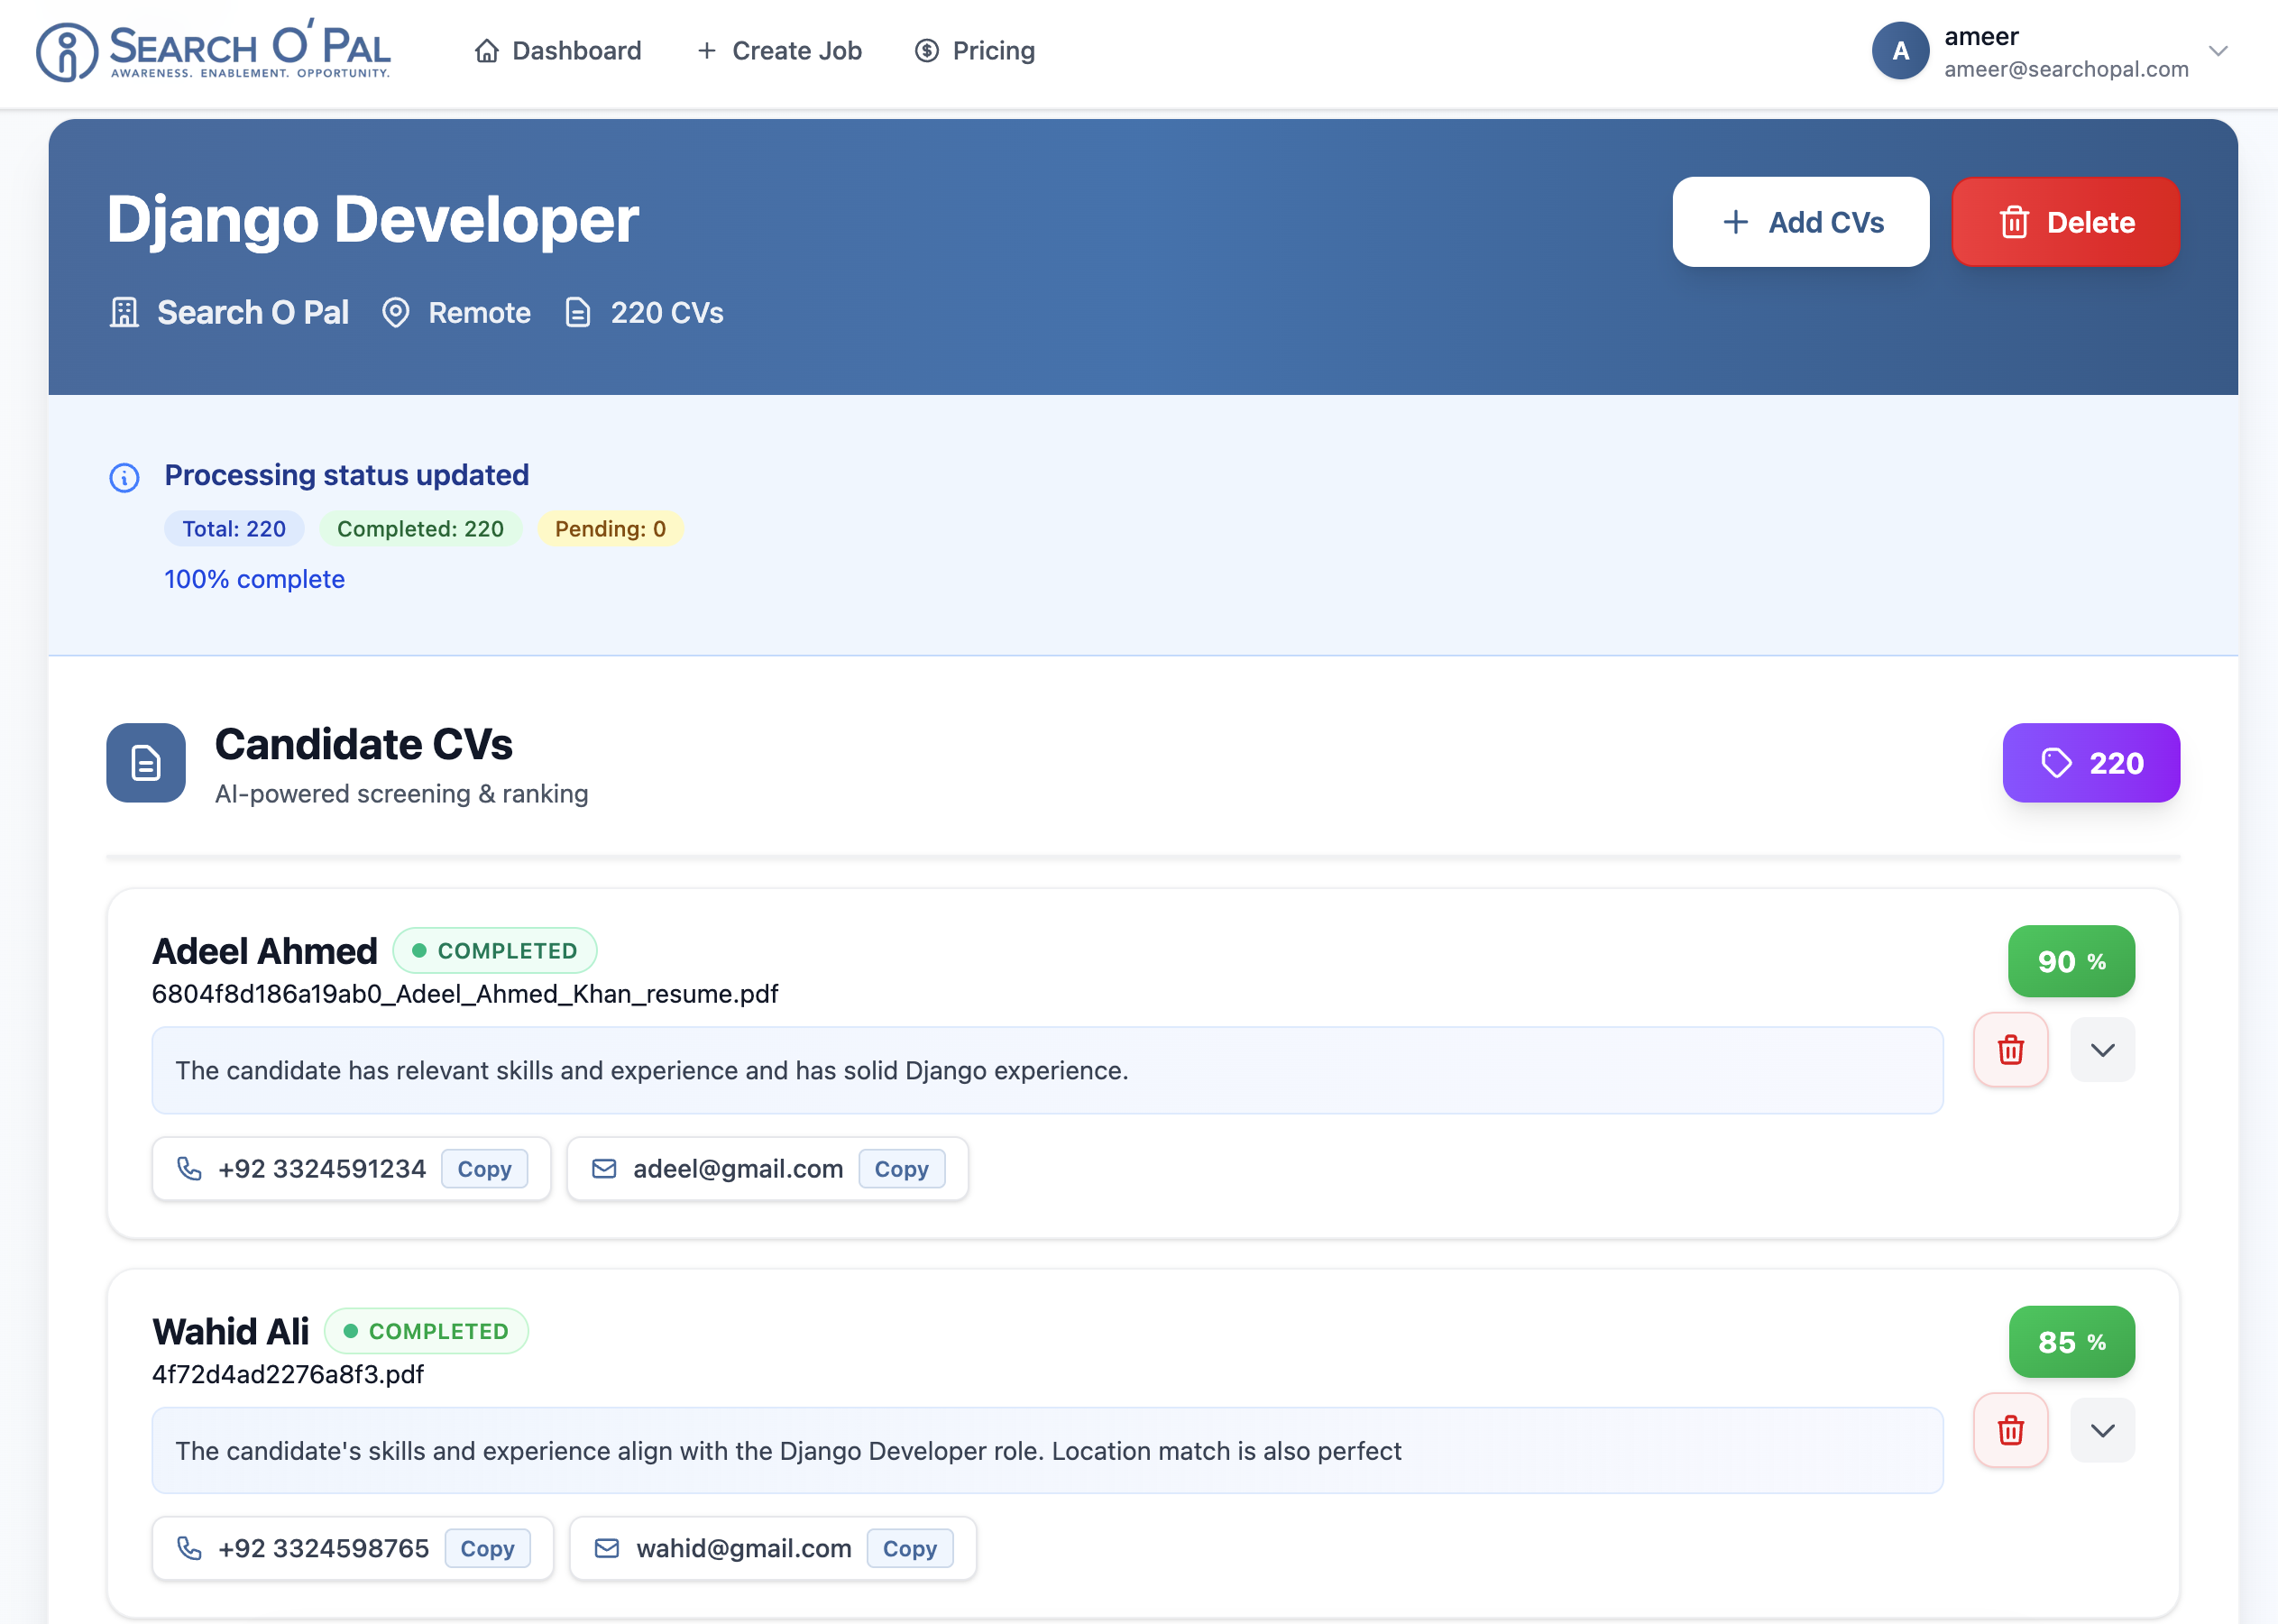This screenshot has width=2278, height=1624.
Task: Click the 85 % score badge
Action: (x=2071, y=1341)
